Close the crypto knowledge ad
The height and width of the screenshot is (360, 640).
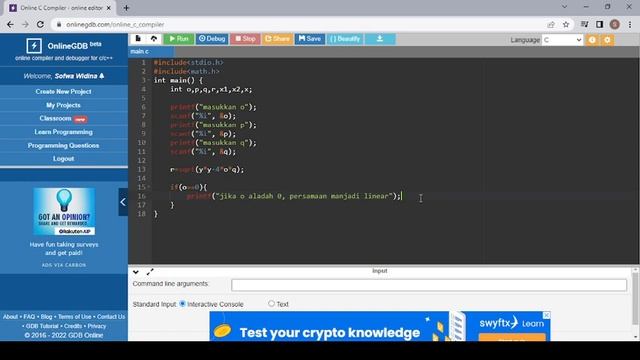pyautogui.click(x=546, y=316)
